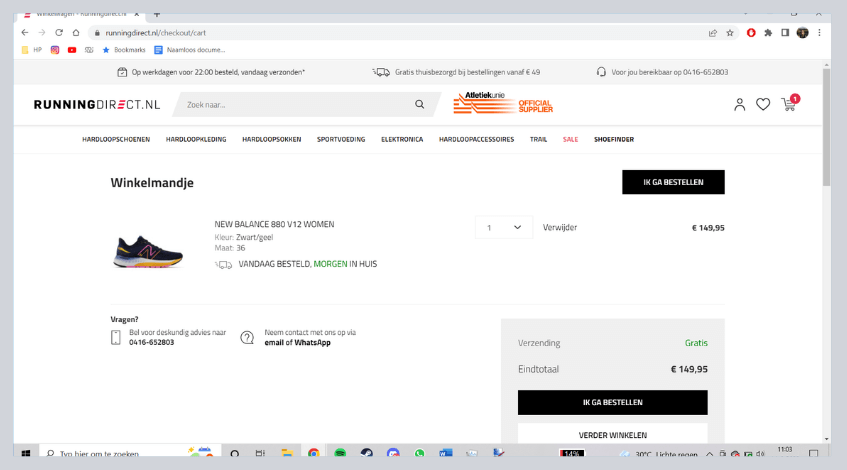Click the Verder winkelen button

[x=612, y=435]
